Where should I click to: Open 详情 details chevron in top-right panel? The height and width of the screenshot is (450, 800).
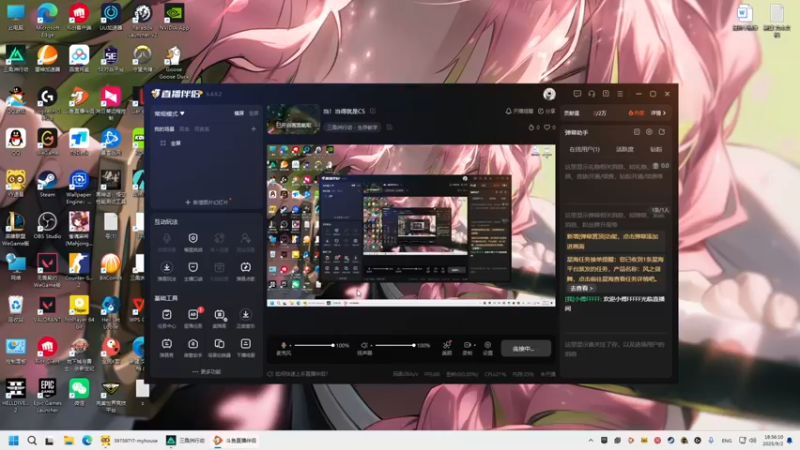click(659, 113)
